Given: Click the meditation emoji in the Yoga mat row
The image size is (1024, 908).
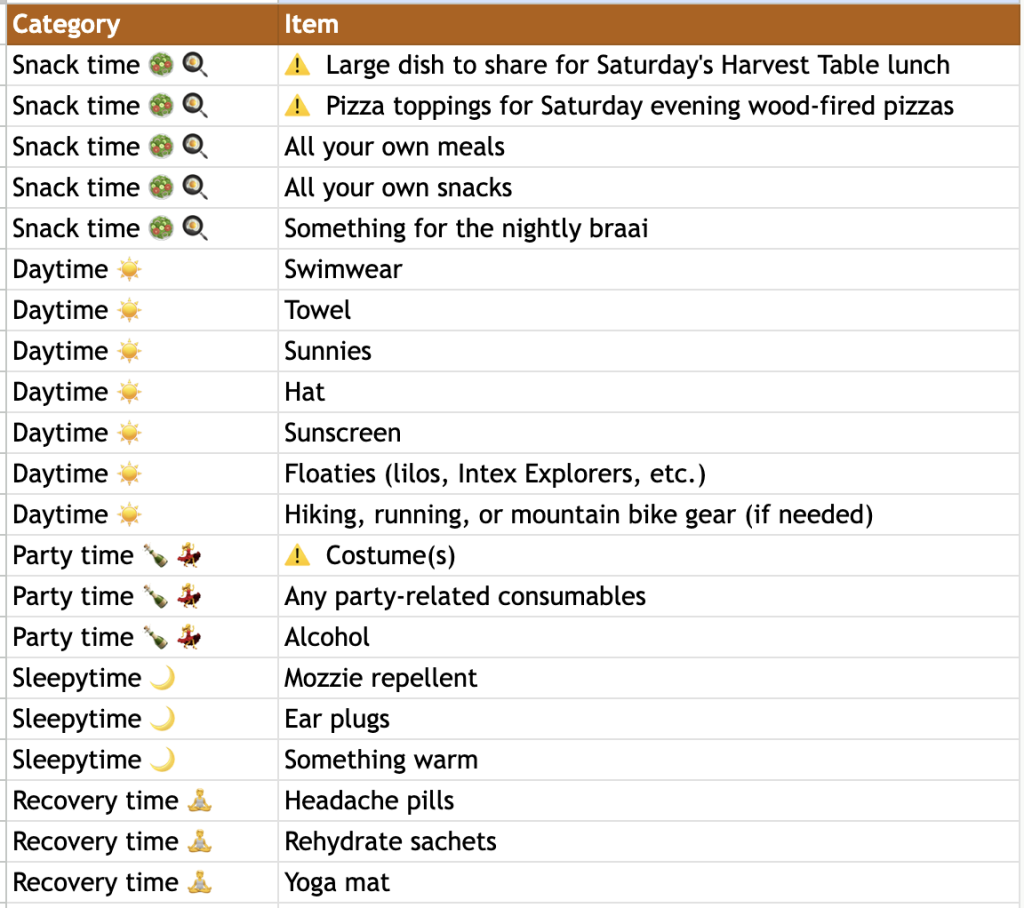Looking at the screenshot, I should click(199, 883).
